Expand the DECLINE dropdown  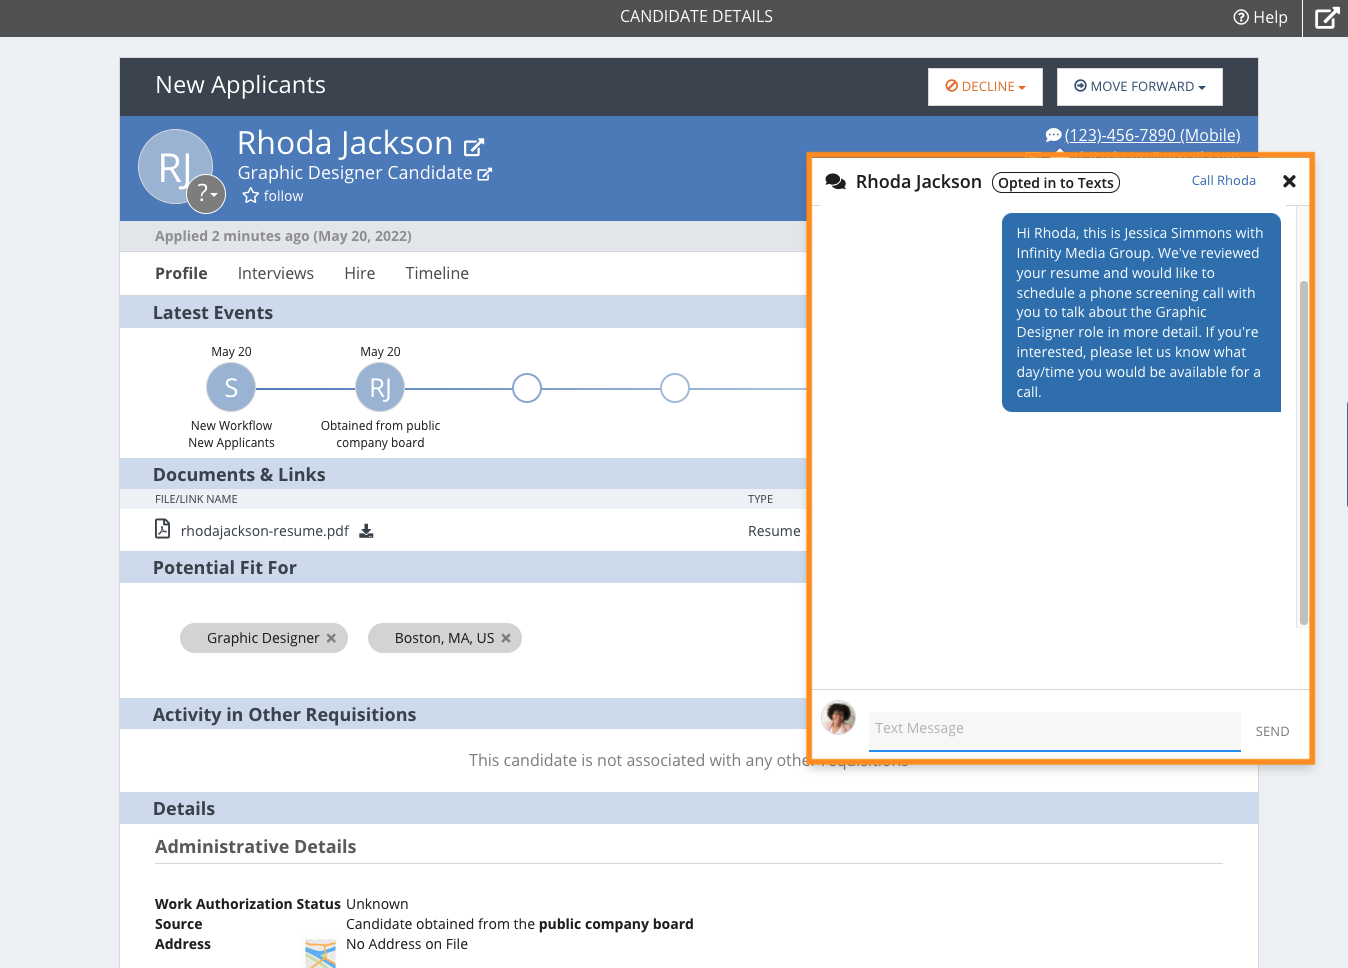(x=985, y=87)
